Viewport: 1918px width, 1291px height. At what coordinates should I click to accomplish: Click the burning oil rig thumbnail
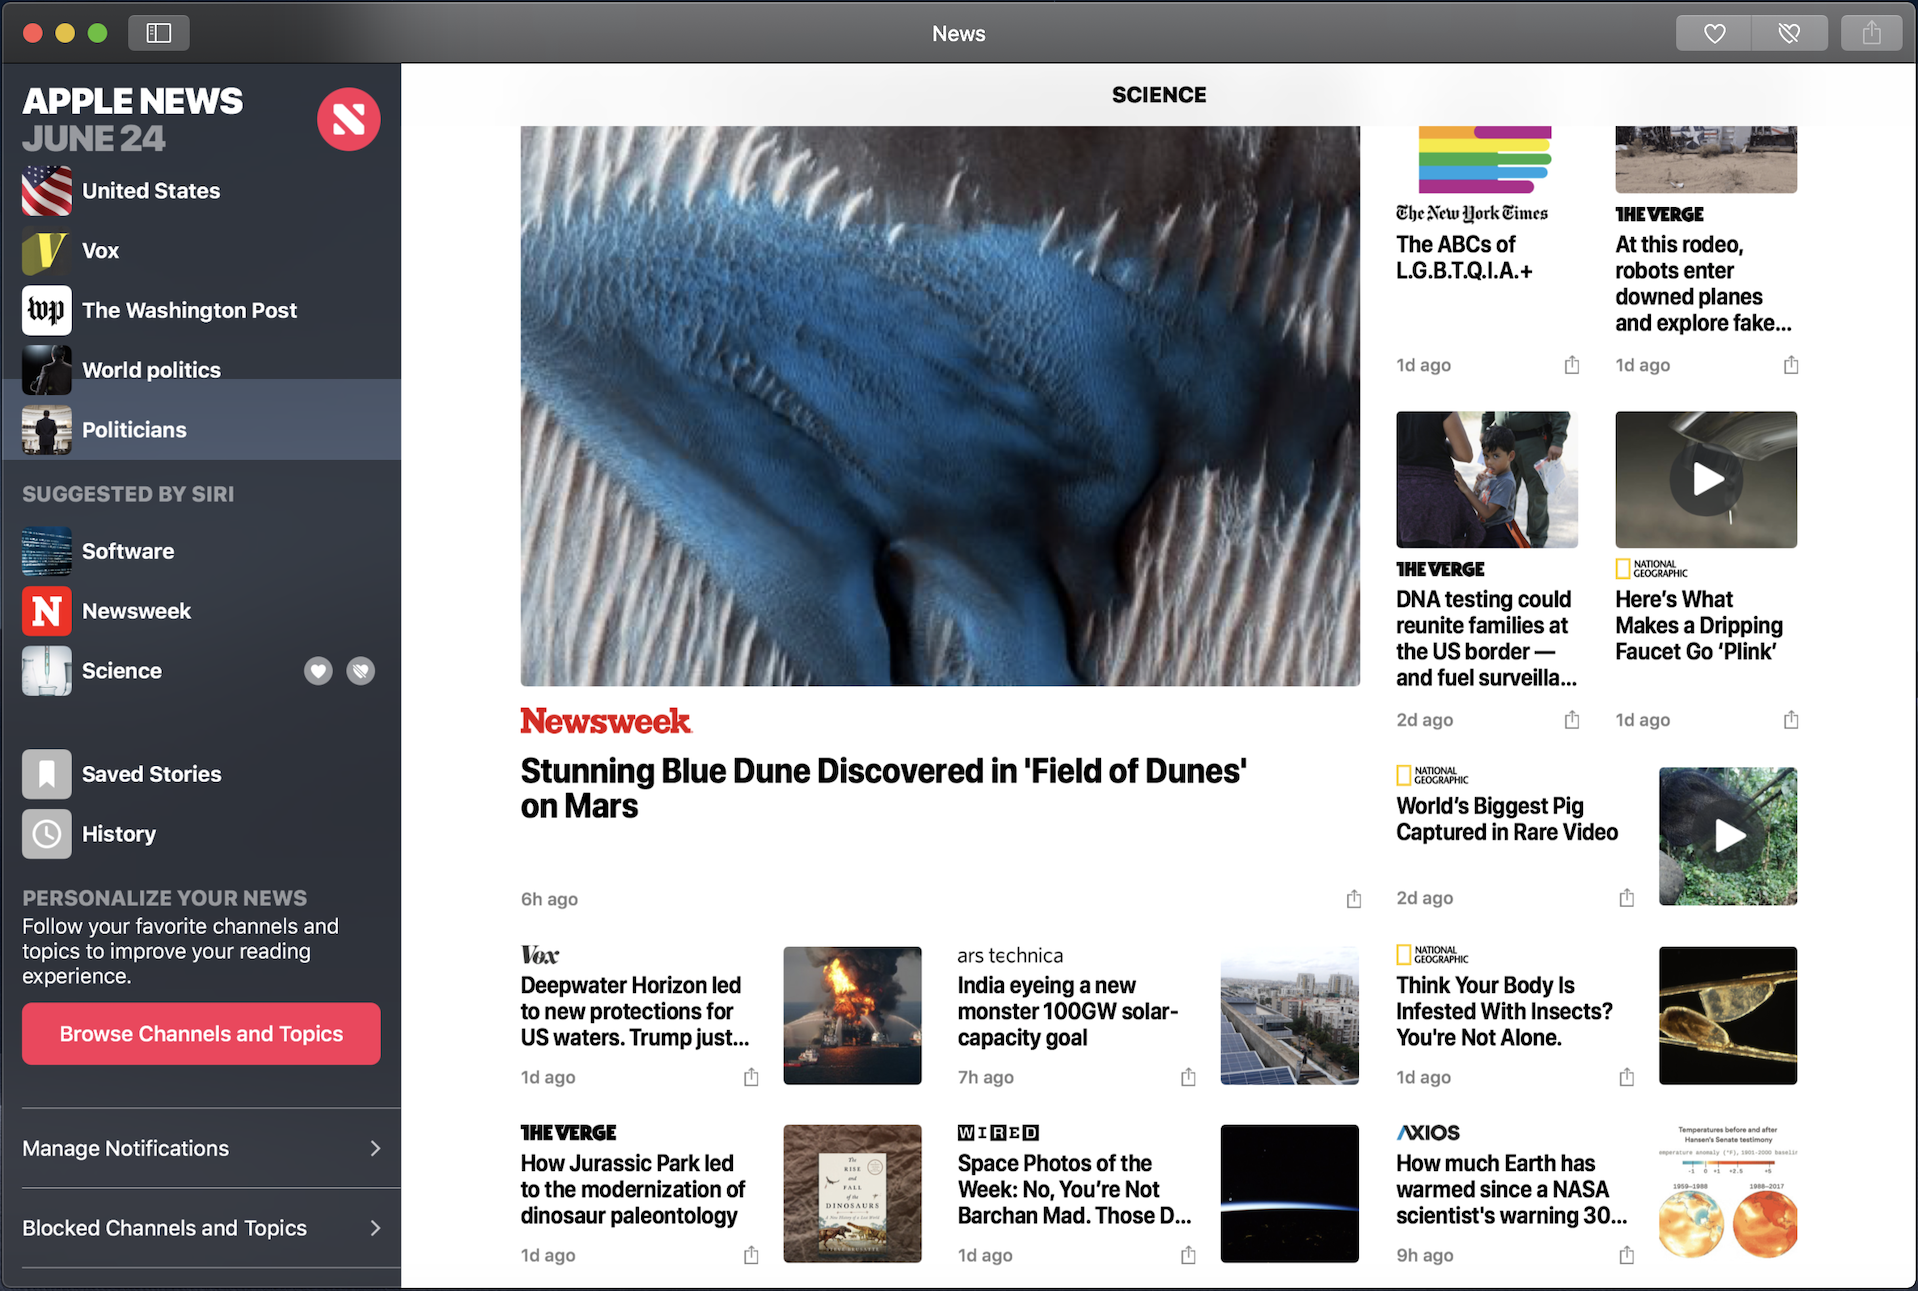coord(852,1015)
